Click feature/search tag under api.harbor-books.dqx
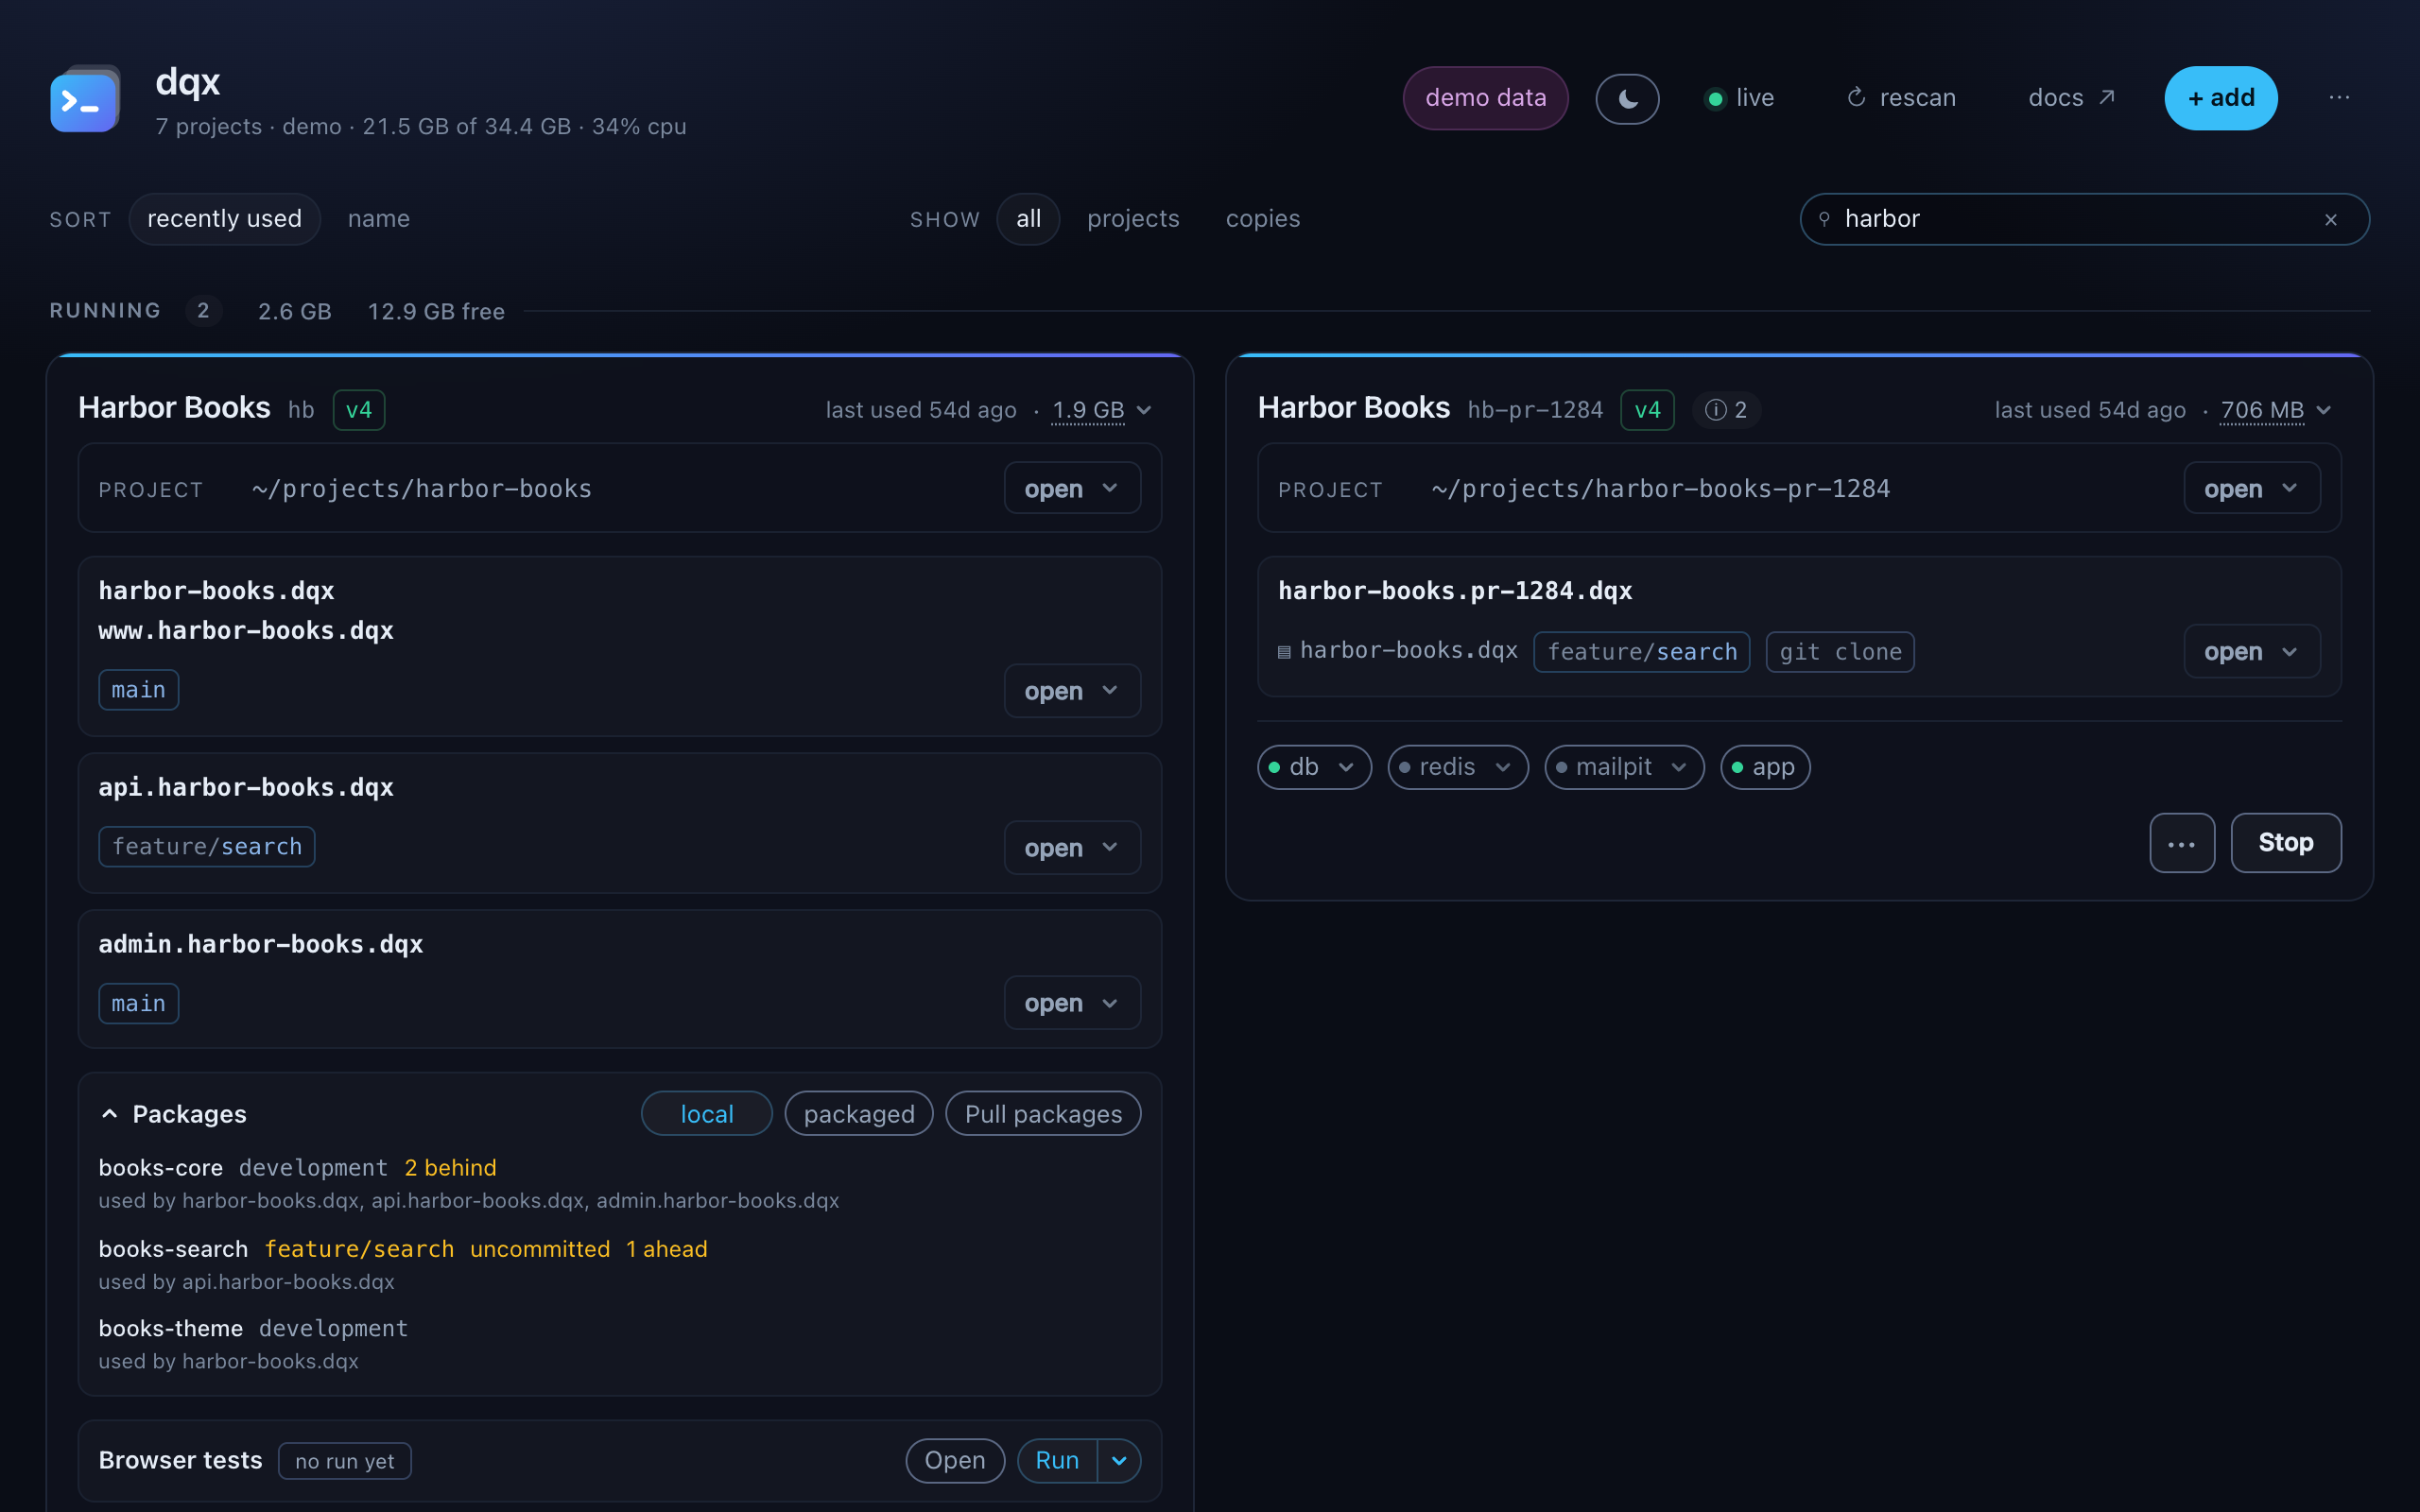Viewport: 2420px width, 1512px height. click(x=207, y=847)
